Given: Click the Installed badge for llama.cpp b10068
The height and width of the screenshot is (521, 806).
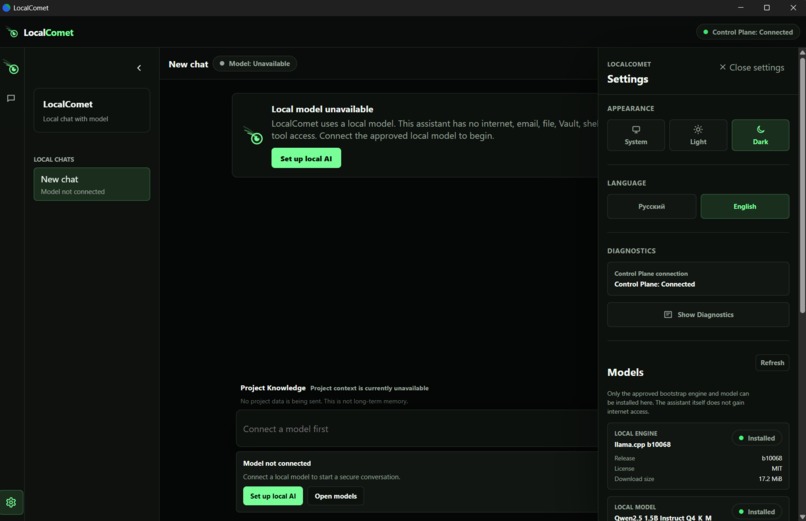Looking at the screenshot, I should pos(756,438).
